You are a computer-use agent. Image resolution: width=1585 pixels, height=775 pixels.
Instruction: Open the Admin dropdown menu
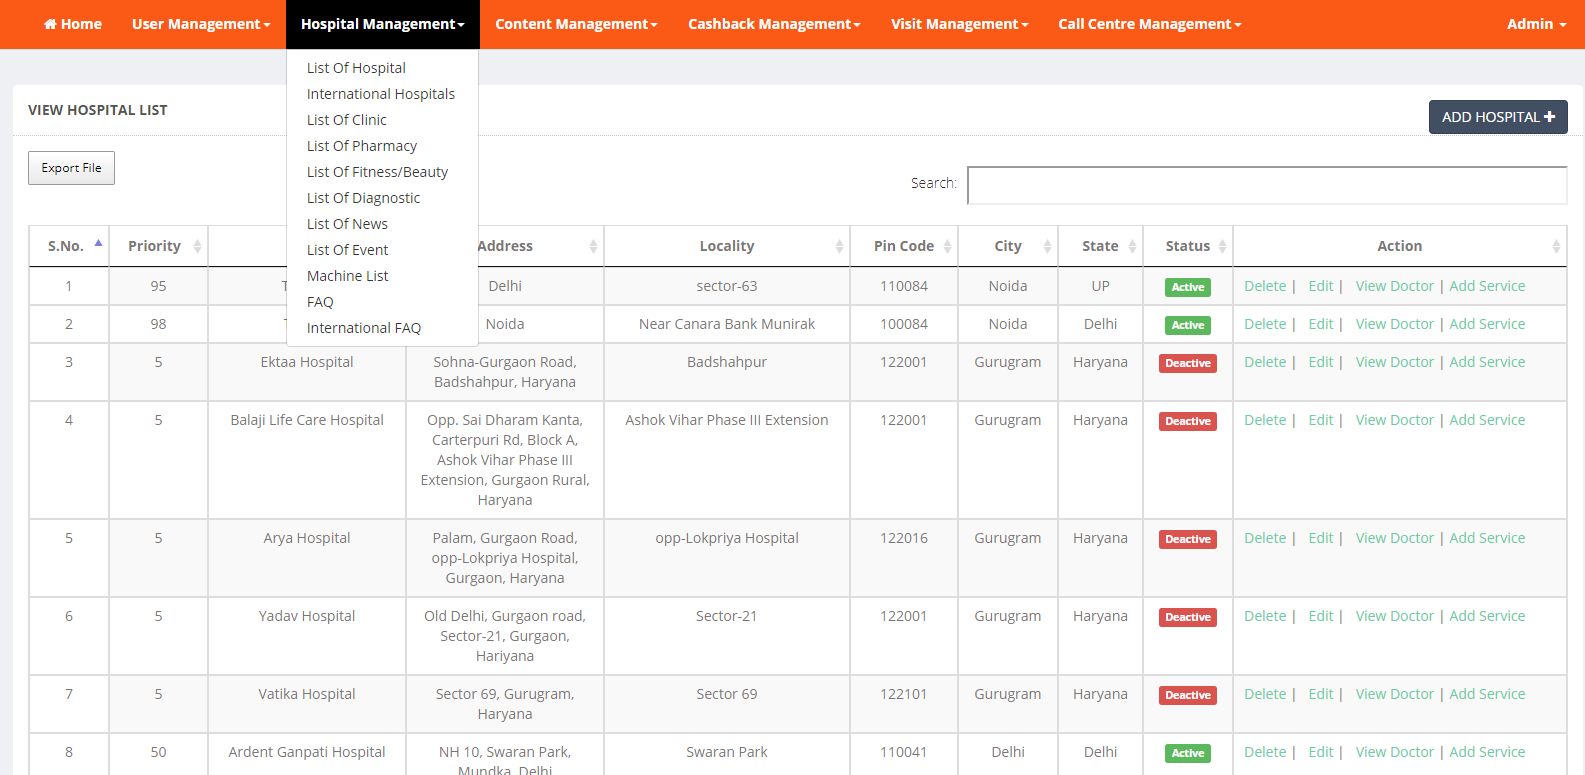tap(1535, 24)
